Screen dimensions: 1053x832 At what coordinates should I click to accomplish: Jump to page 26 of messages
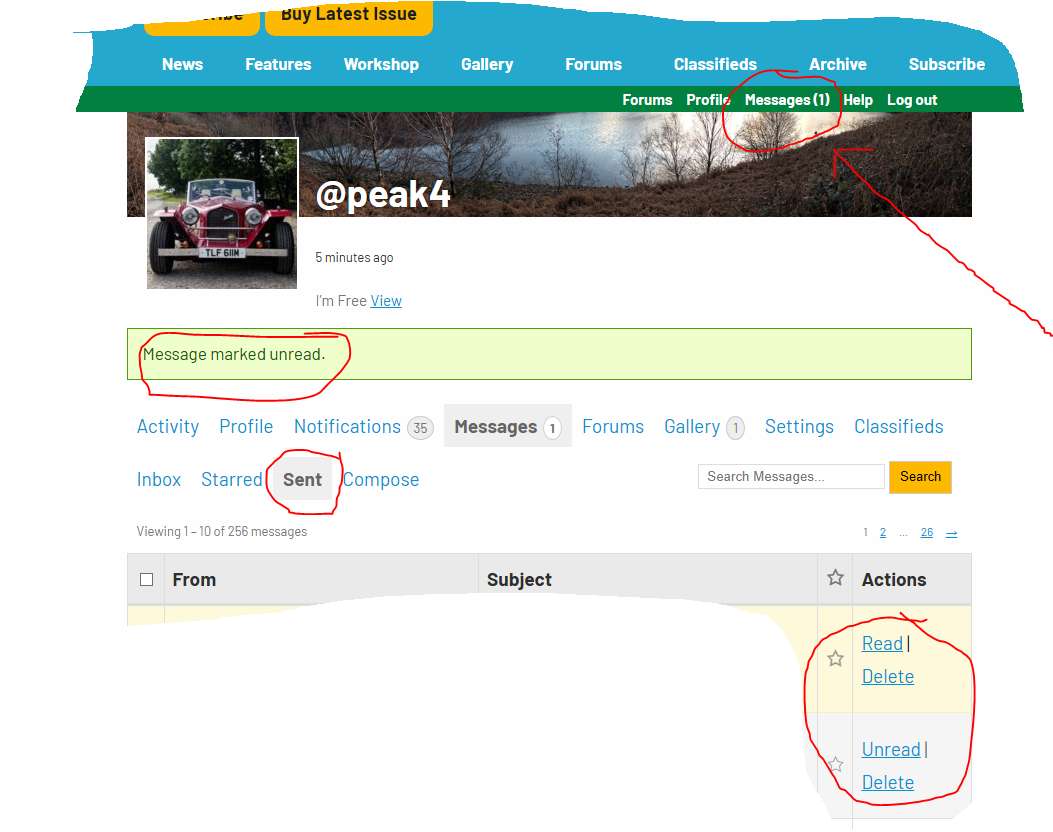coord(927,533)
